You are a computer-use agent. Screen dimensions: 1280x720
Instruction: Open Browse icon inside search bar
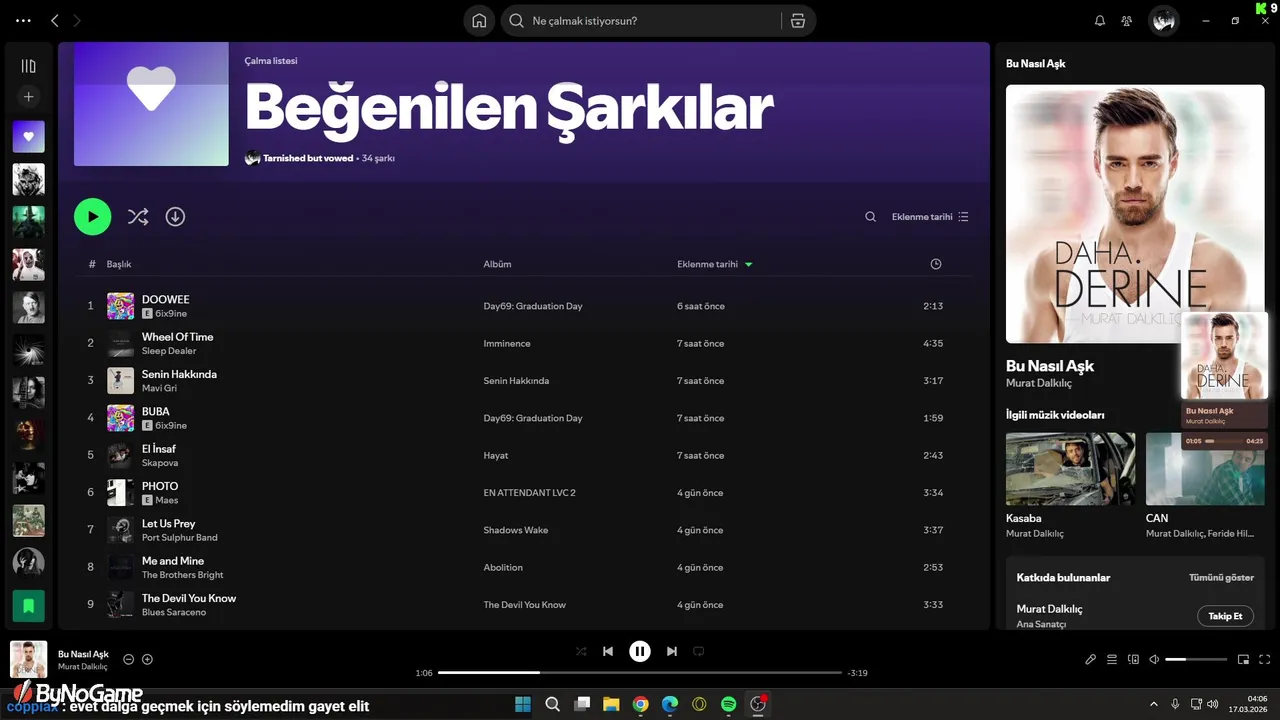pos(797,21)
